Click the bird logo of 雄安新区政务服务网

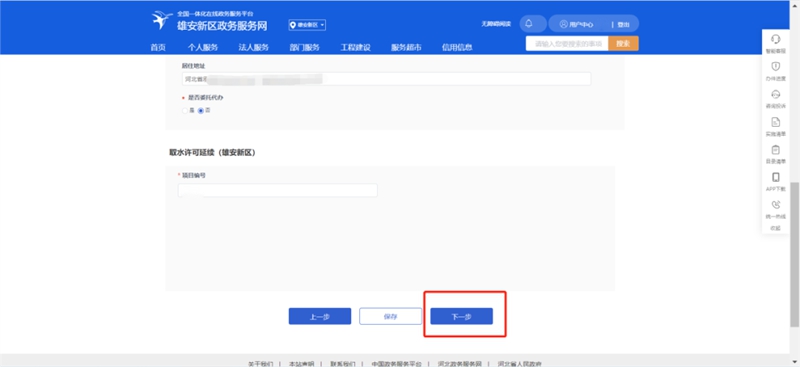[x=162, y=20]
